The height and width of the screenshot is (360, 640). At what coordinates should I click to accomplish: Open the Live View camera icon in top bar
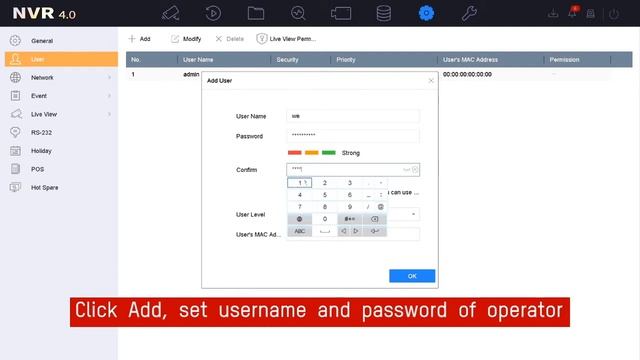click(x=171, y=13)
